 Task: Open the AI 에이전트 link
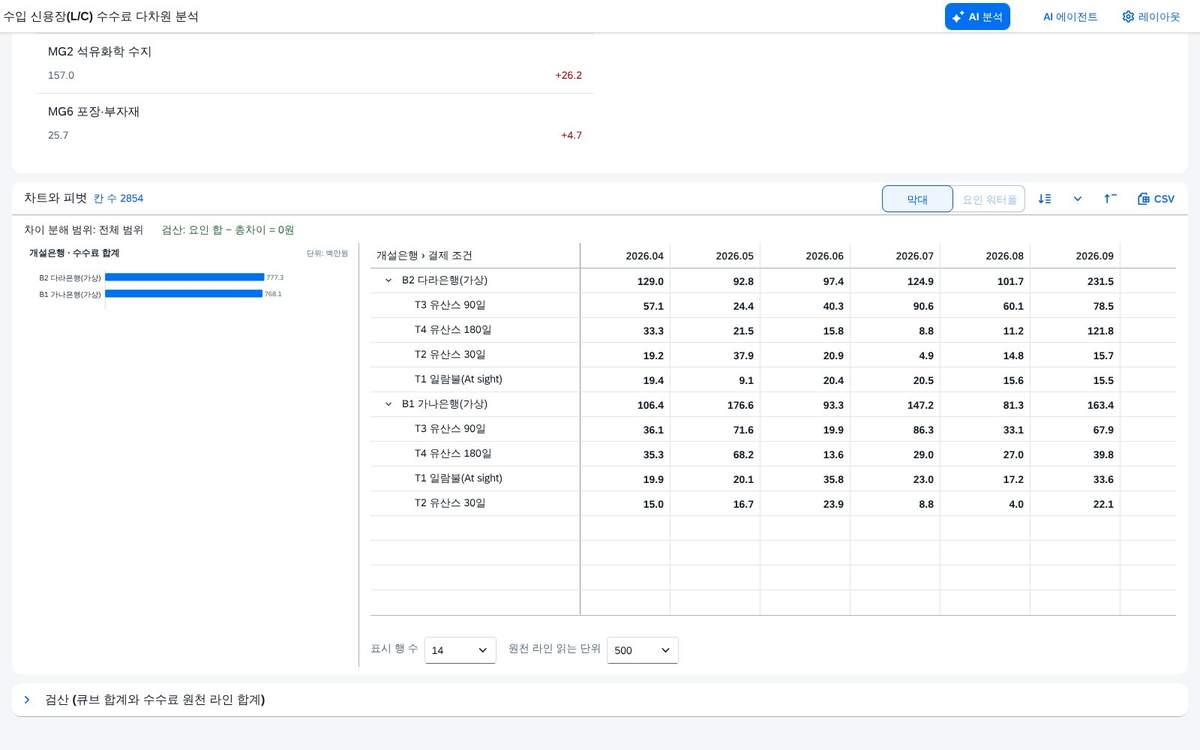[1070, 16]
